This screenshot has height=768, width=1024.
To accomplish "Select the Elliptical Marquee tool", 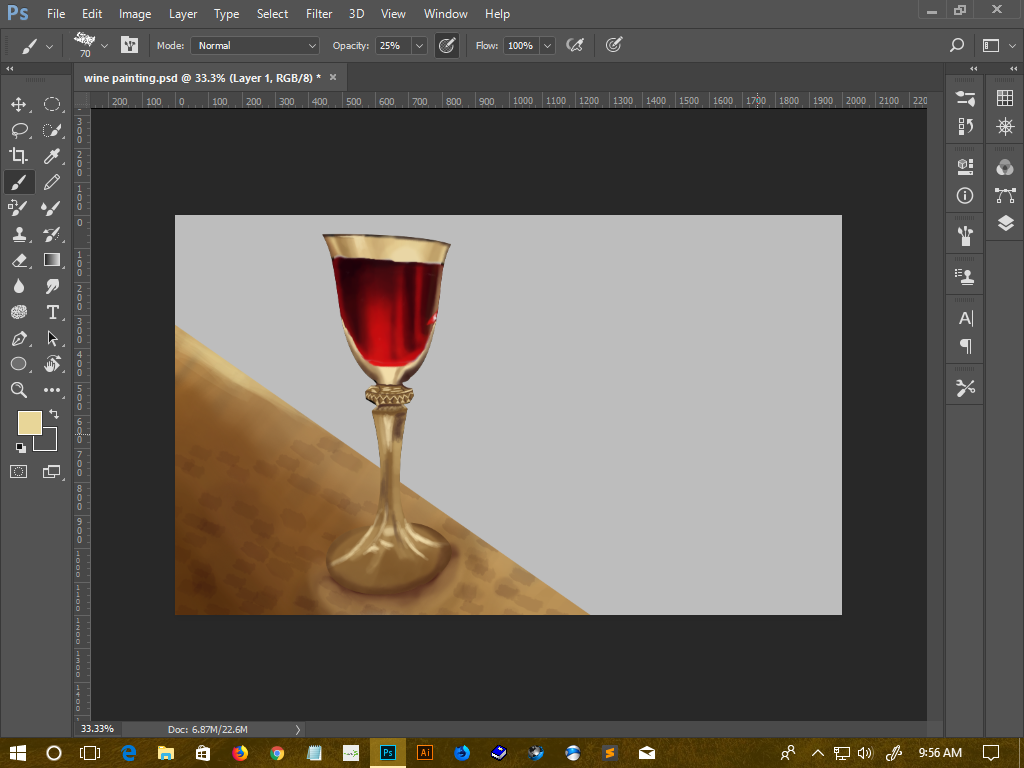I will pyautogui.click(x=52, y=104).
